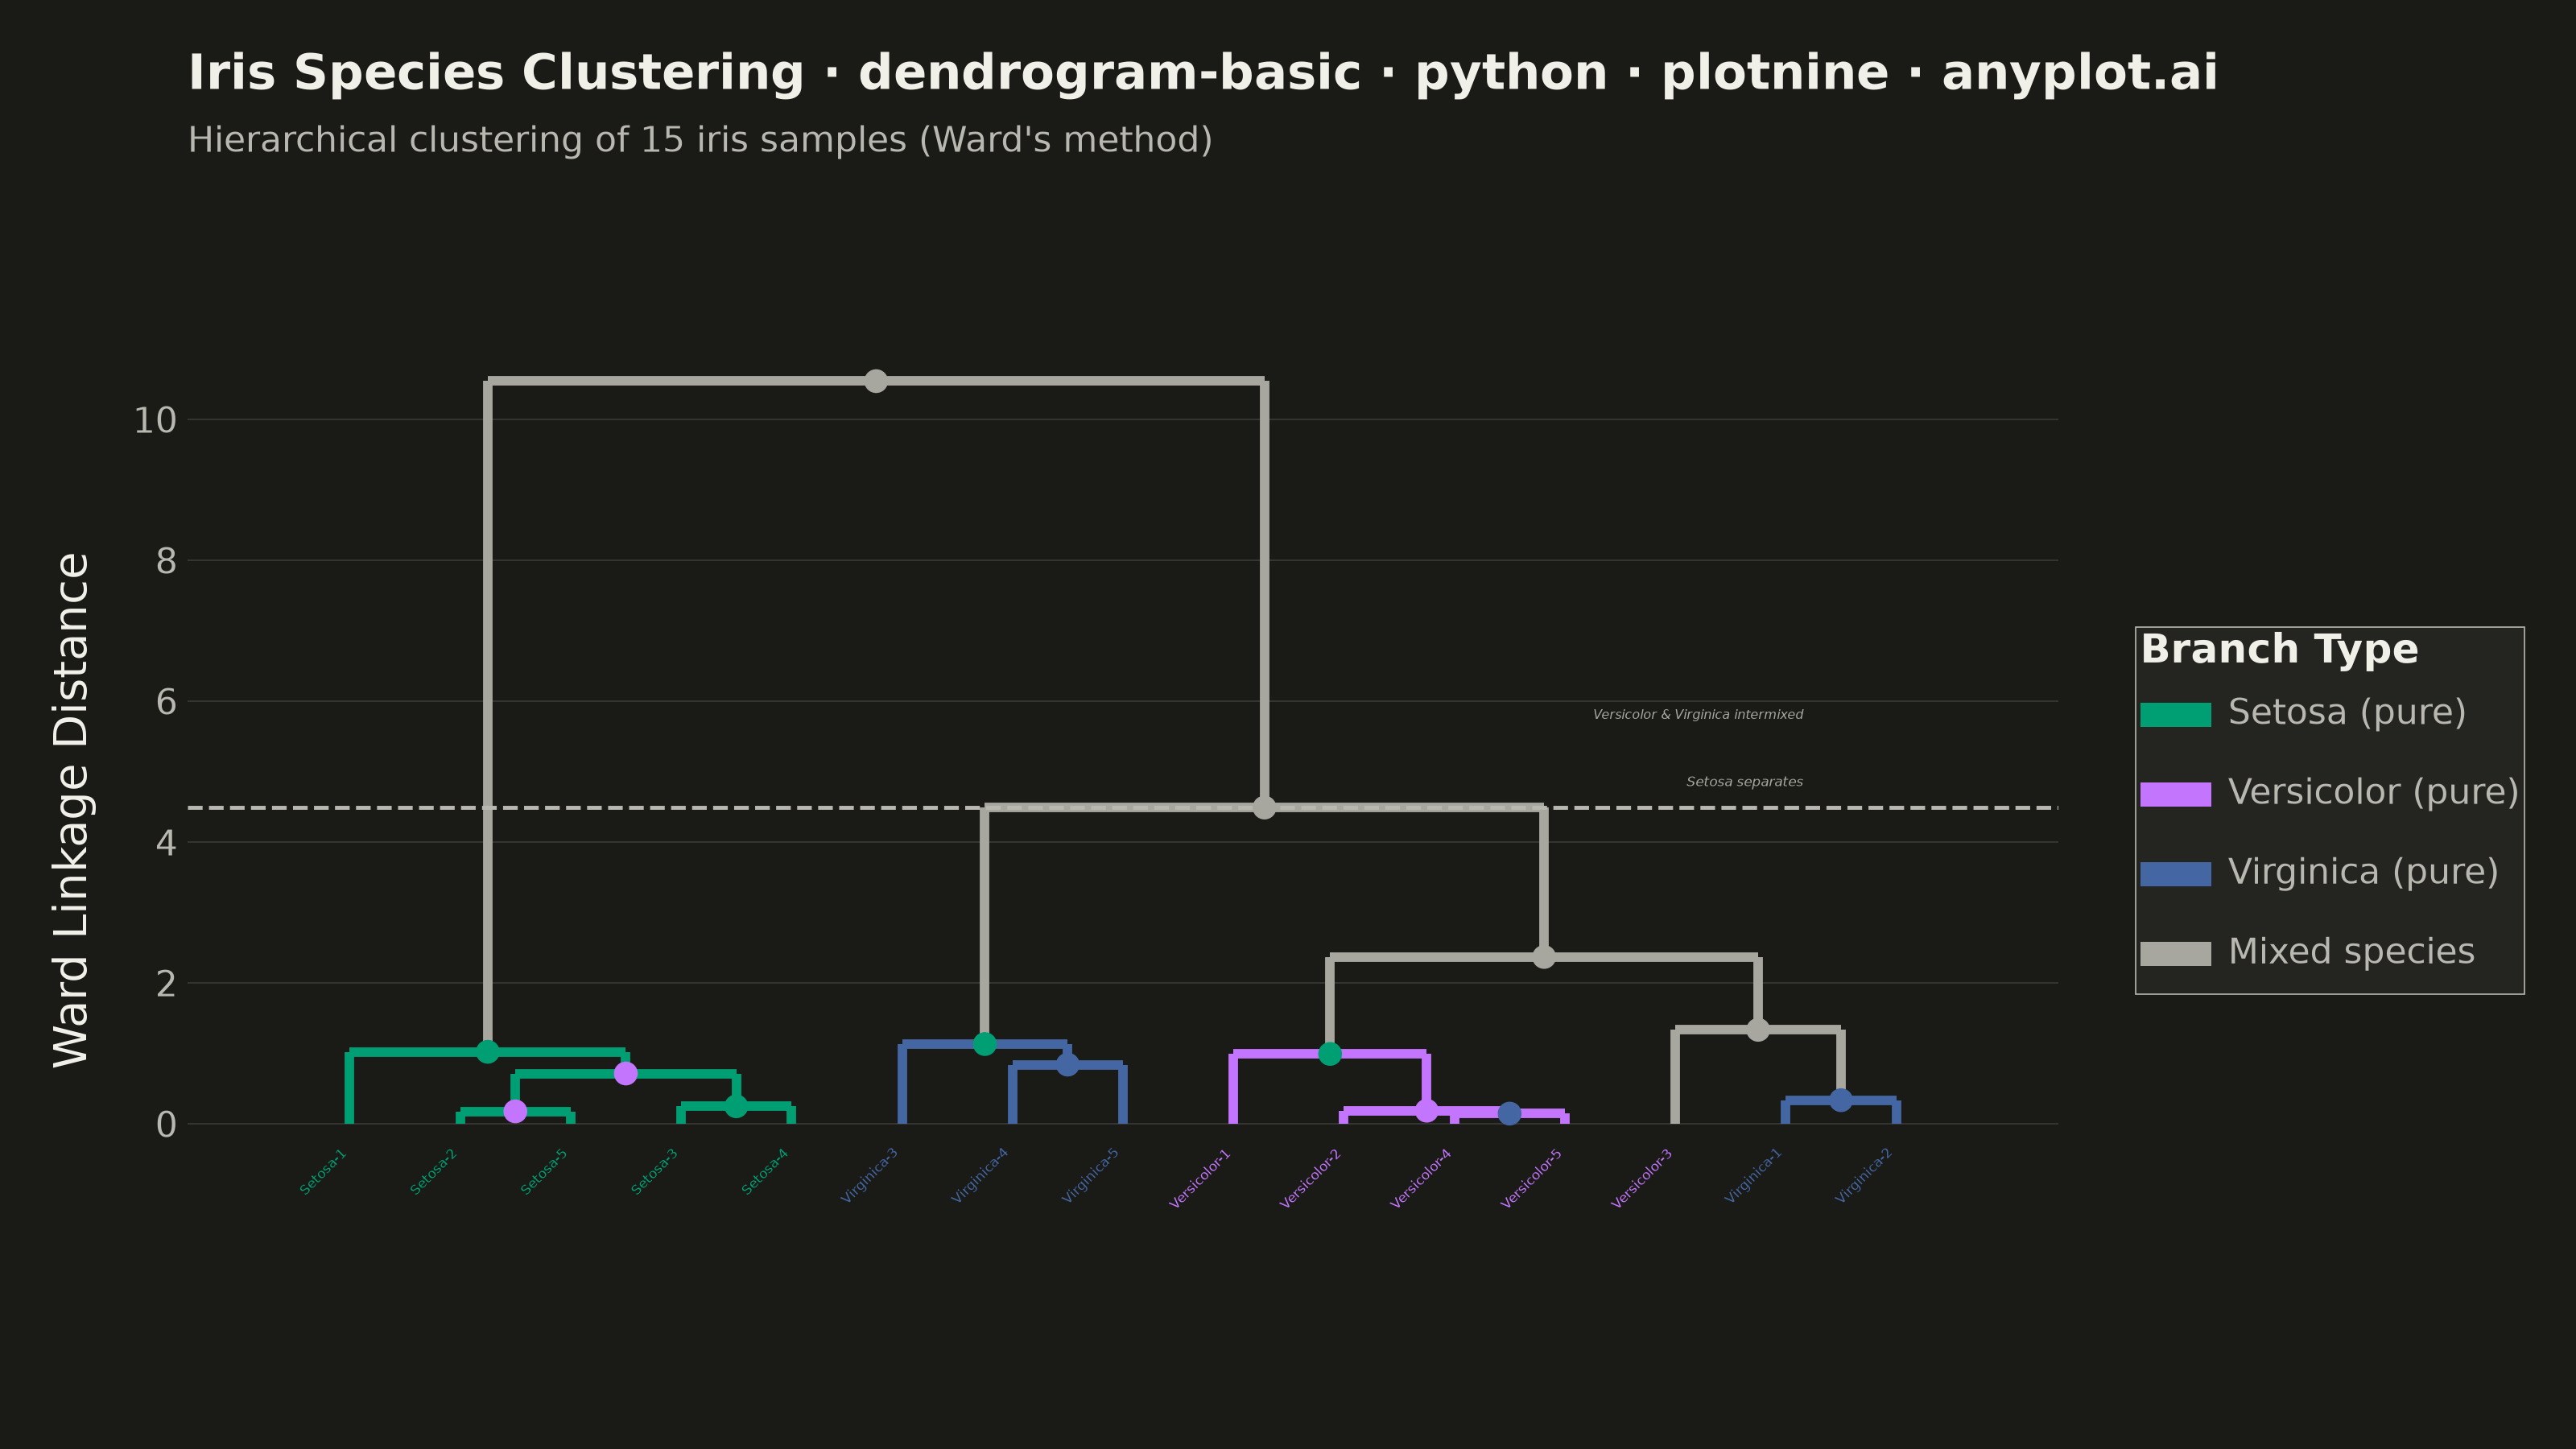Select the gray node on the dashed cut line
Screen dimensions: 2576x1449
point(1264,808)
